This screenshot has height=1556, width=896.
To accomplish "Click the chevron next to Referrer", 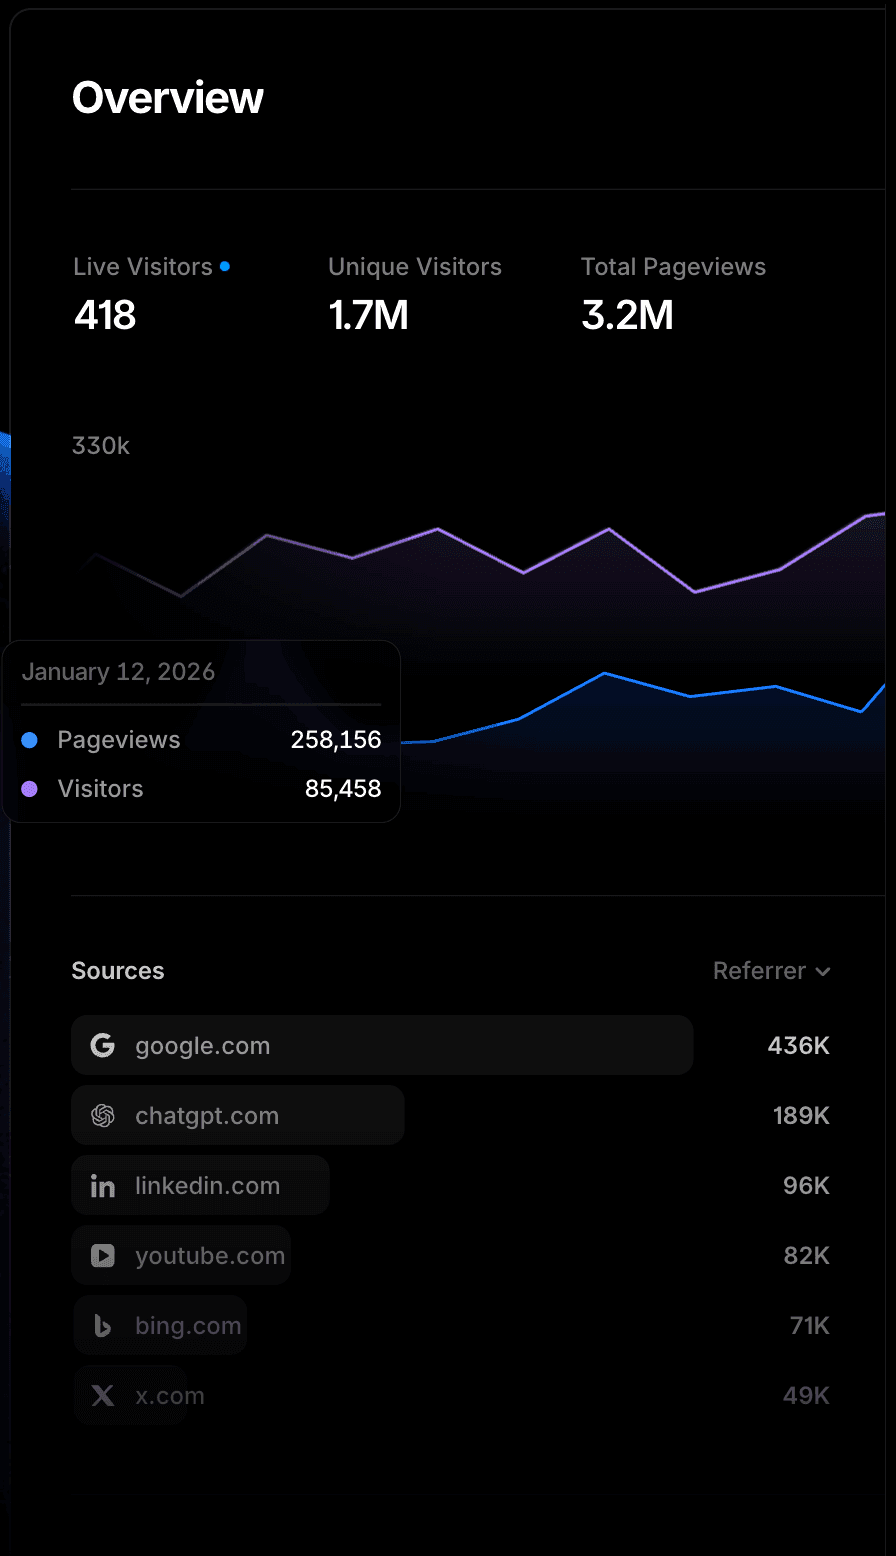I will pos(823,971).
